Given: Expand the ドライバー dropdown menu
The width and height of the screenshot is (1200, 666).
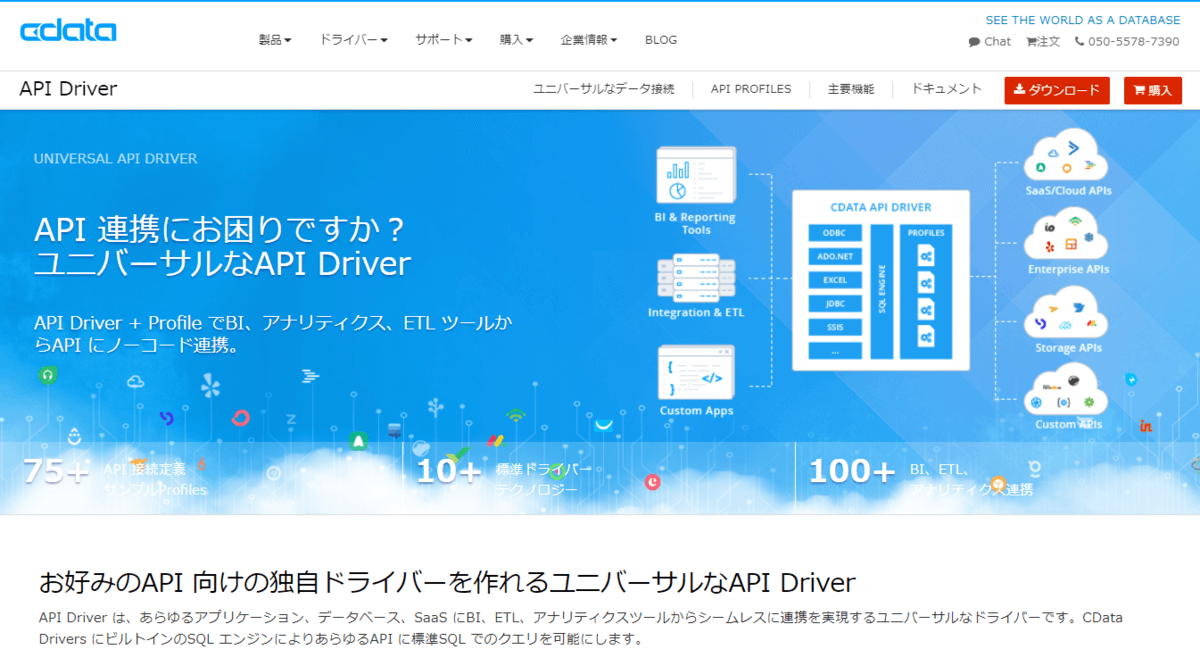Looking at the screenshot, I should pos(353,40).
